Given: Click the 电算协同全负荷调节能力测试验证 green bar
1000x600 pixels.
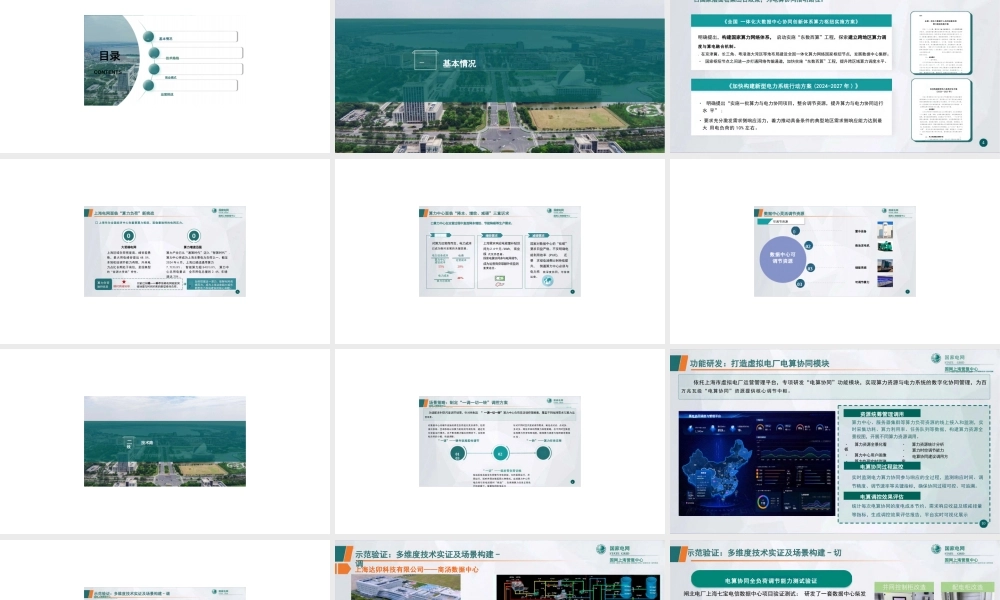Looking at the screenshot, I should pos(771,579).
